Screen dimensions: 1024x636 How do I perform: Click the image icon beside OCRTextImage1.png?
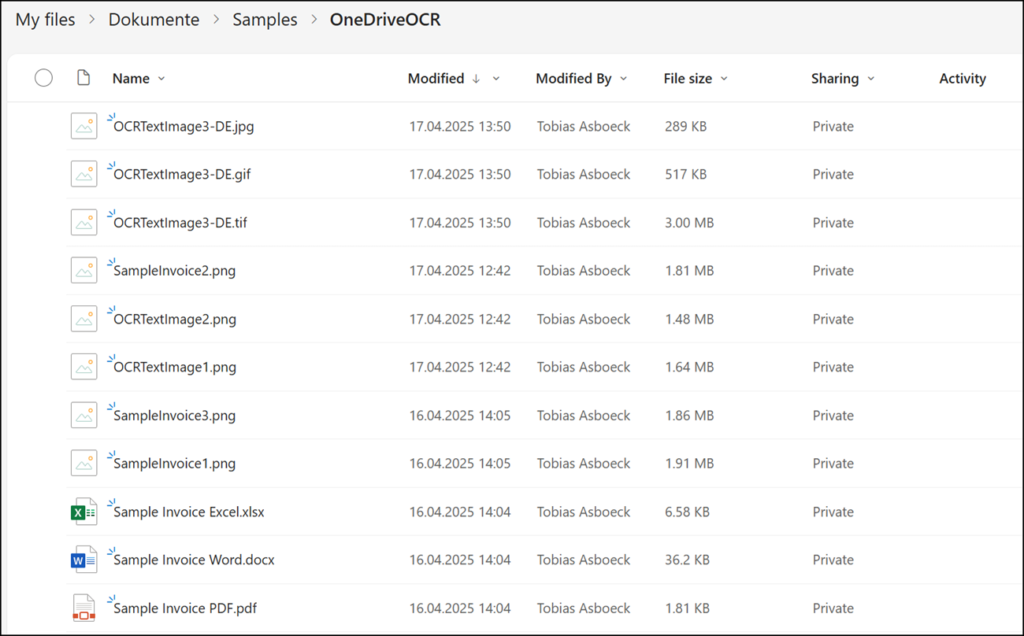pyautogui.click(x=84, y=367)
